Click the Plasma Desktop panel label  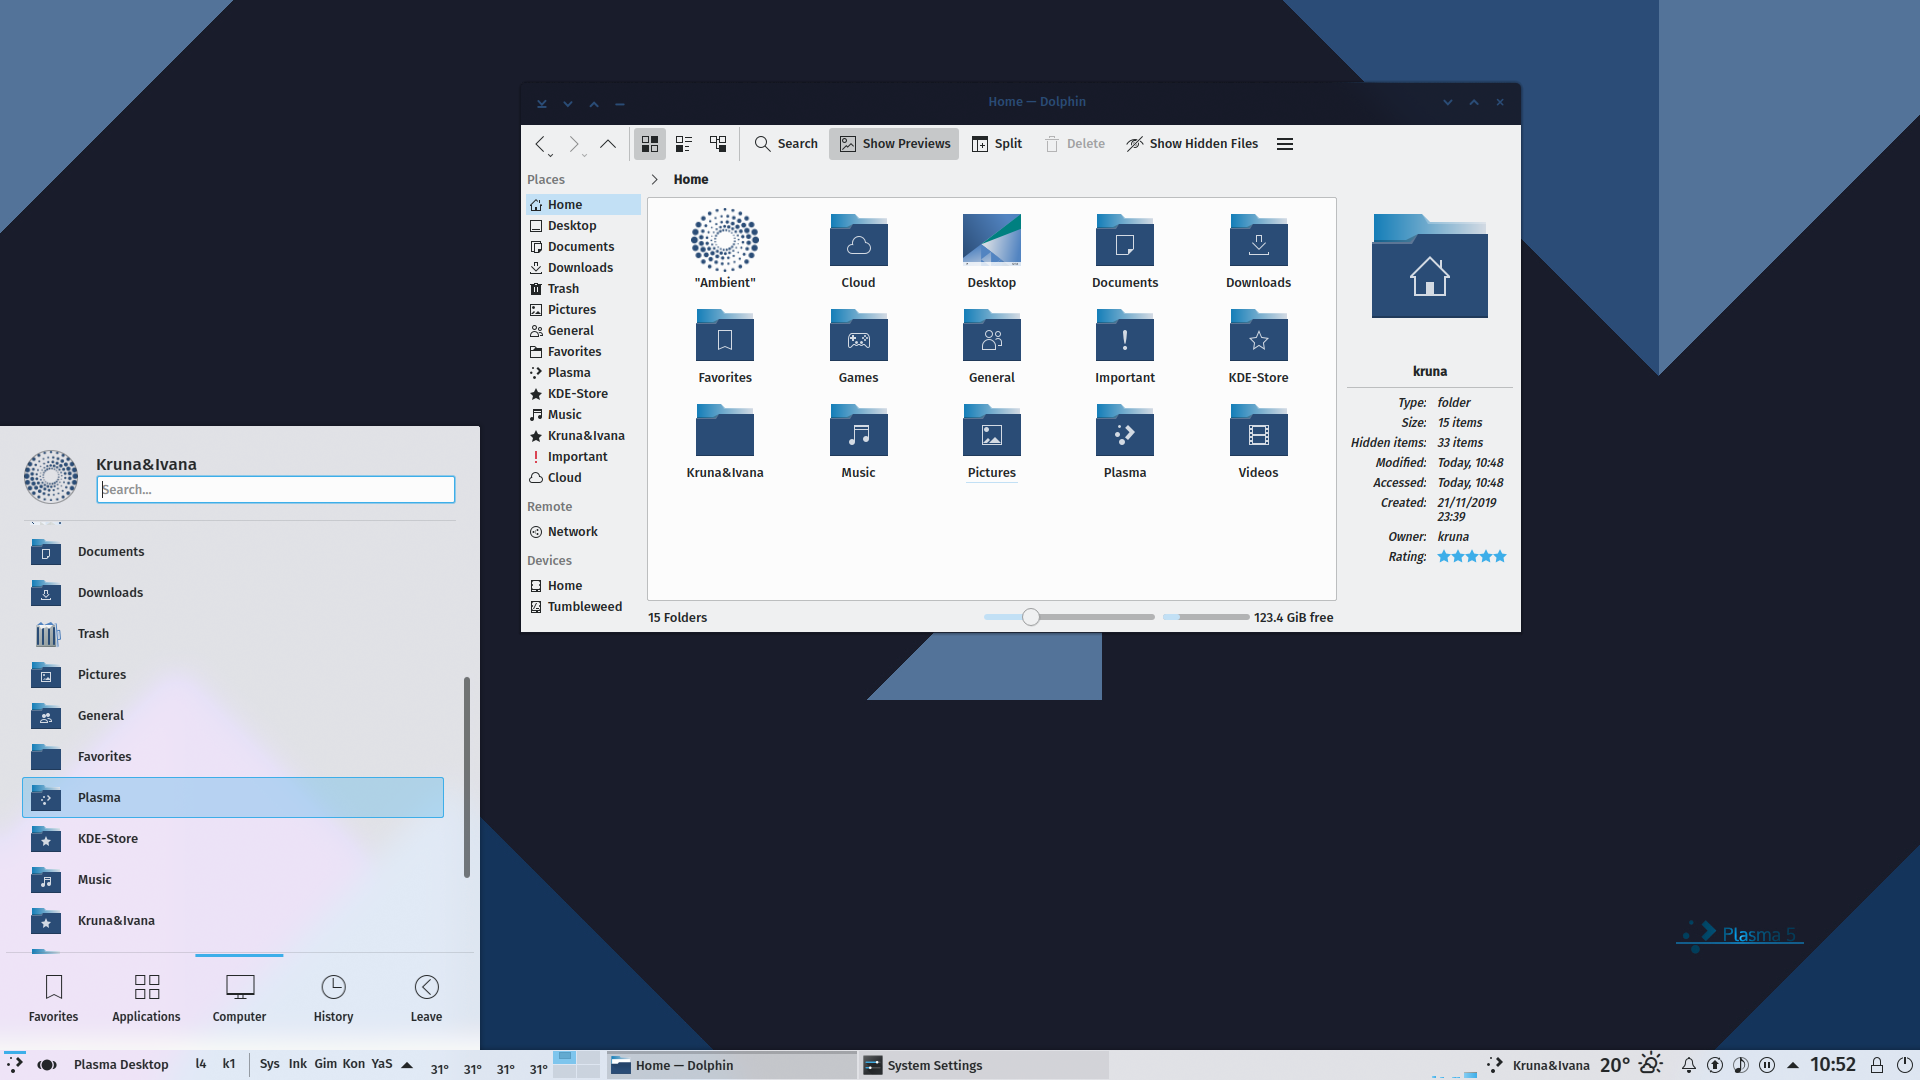121,1065
